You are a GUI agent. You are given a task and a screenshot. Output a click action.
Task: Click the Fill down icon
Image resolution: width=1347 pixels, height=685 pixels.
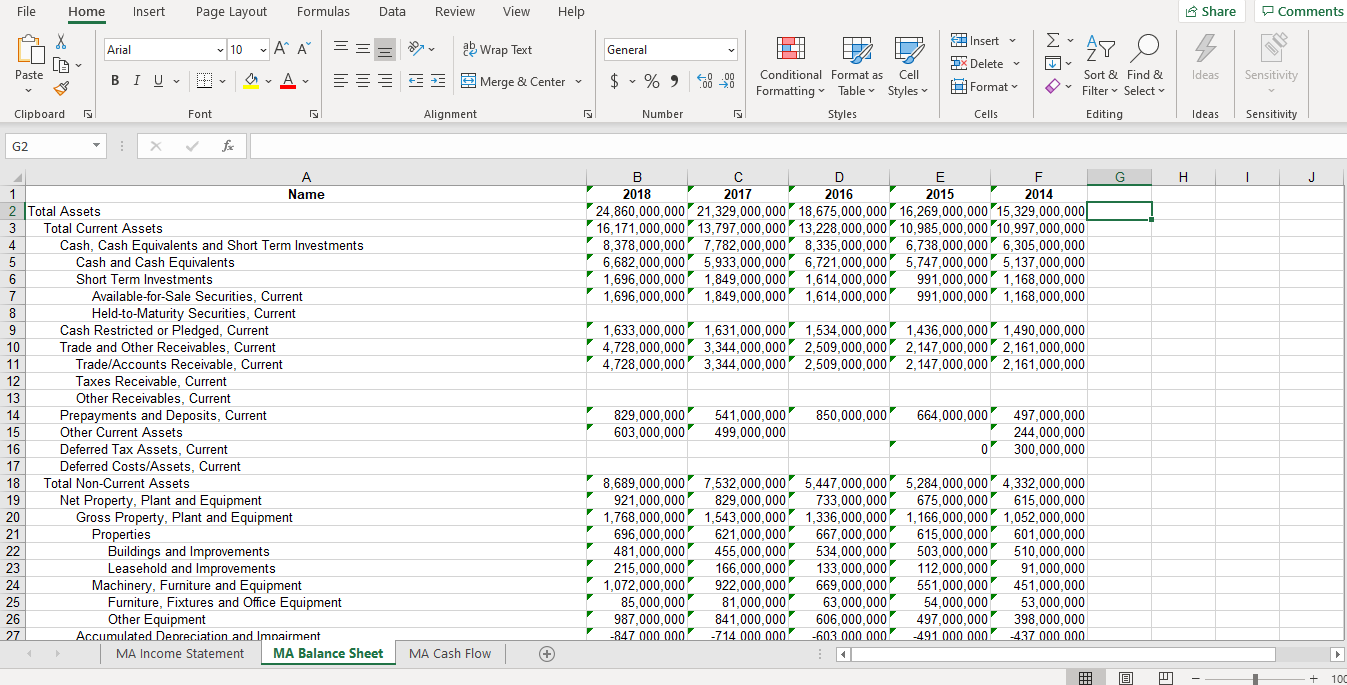click(x=1051, y=64)
